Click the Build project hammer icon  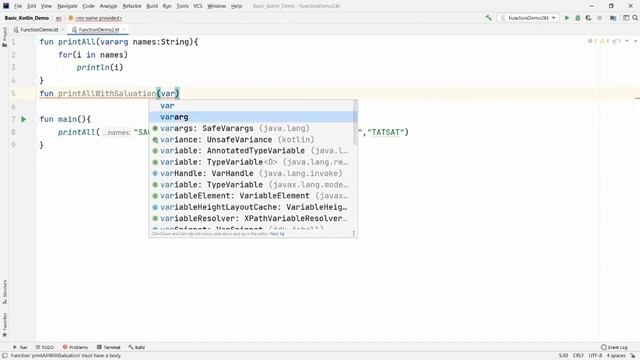488,18
